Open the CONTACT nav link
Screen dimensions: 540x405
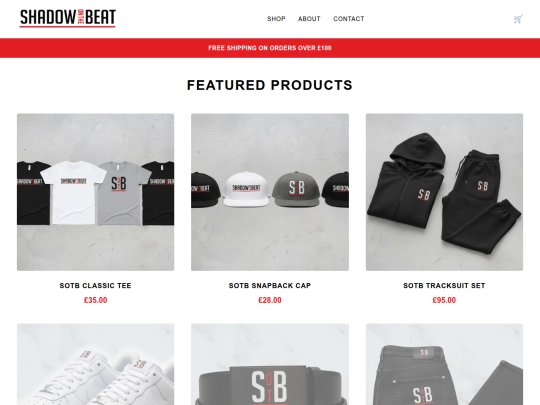click(x=349, y=19)
